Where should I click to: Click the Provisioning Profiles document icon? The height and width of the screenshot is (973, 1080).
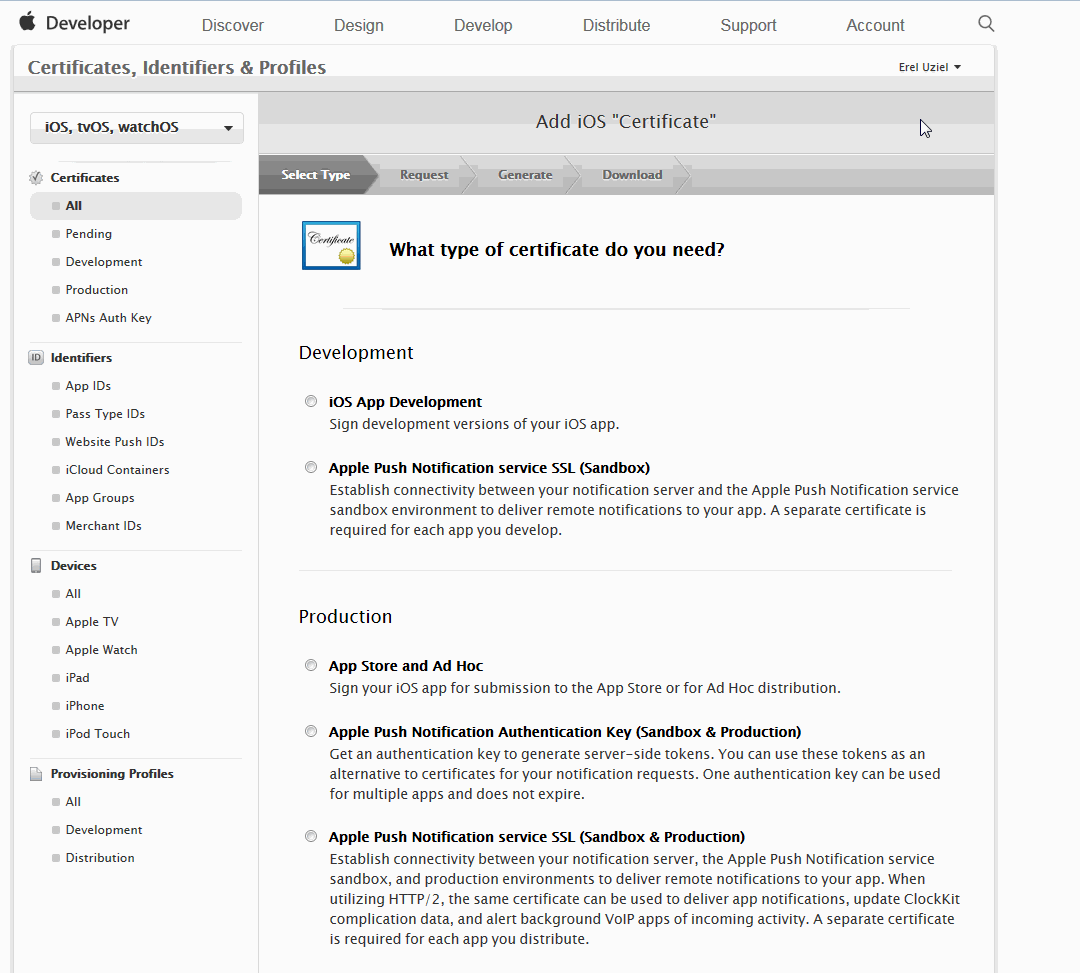36,773
